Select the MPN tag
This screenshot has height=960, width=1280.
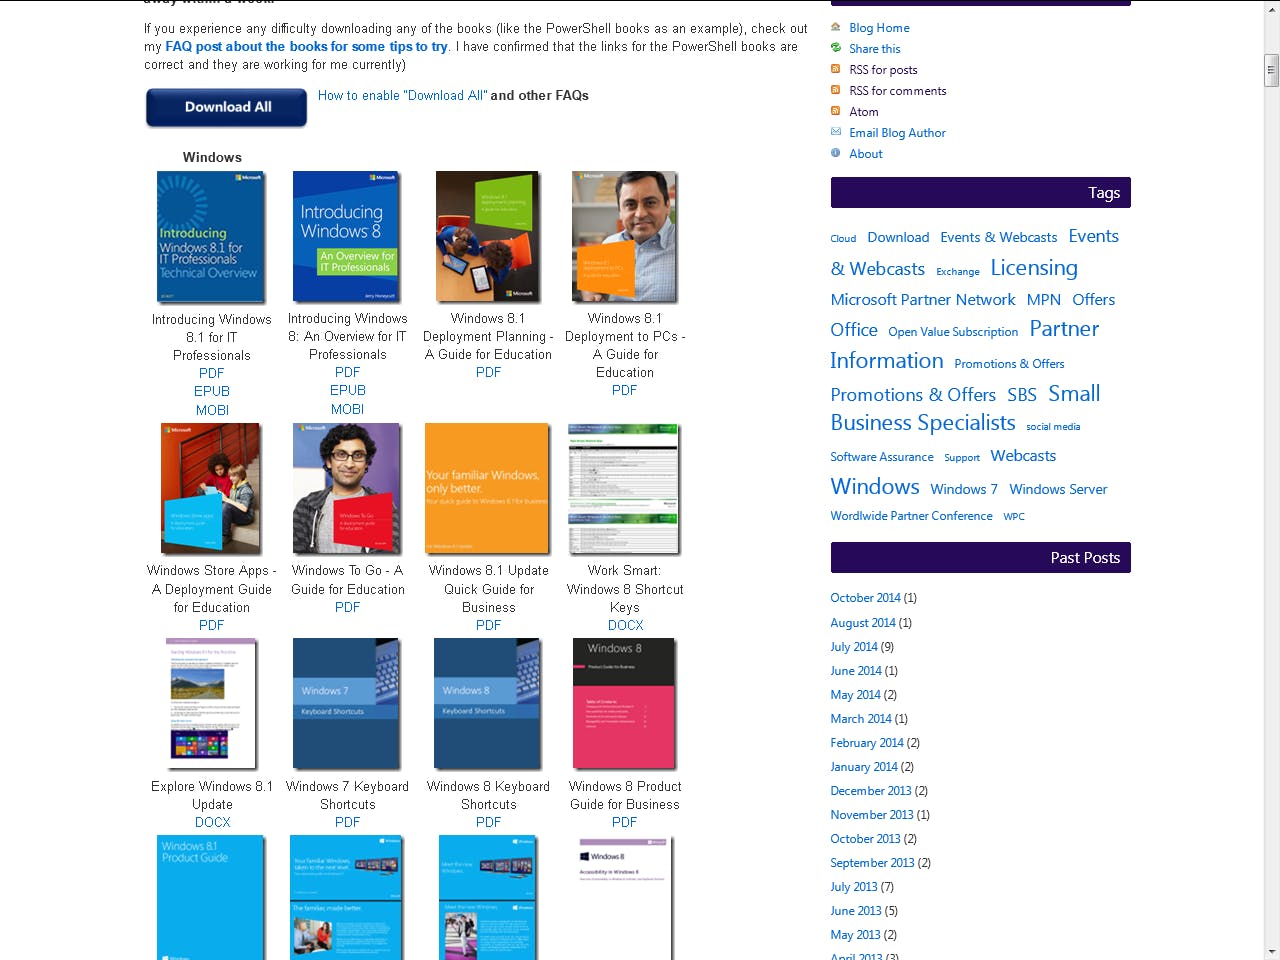[1043, 300]
